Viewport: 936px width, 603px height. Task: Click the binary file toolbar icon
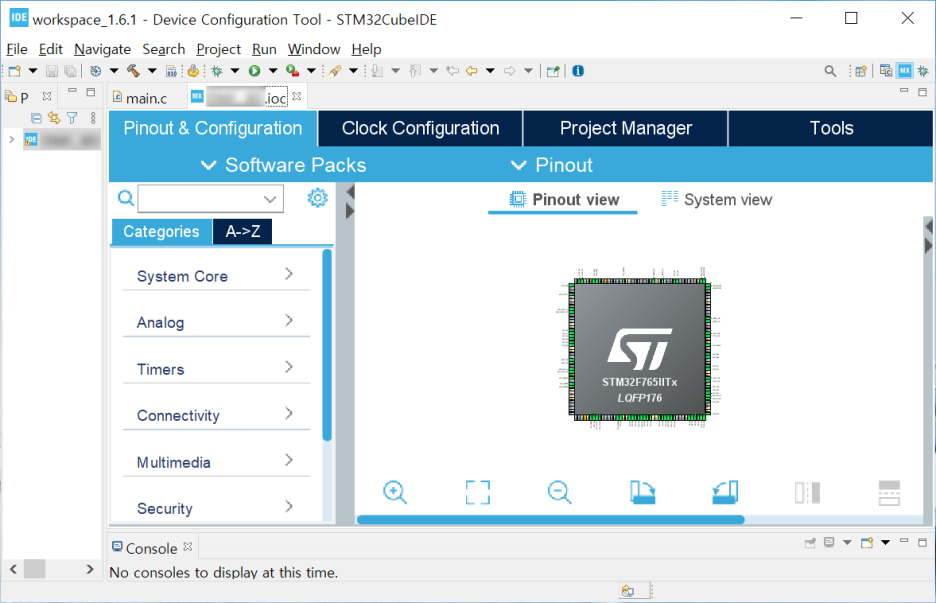pyautogui.click(x=171, y=72)
